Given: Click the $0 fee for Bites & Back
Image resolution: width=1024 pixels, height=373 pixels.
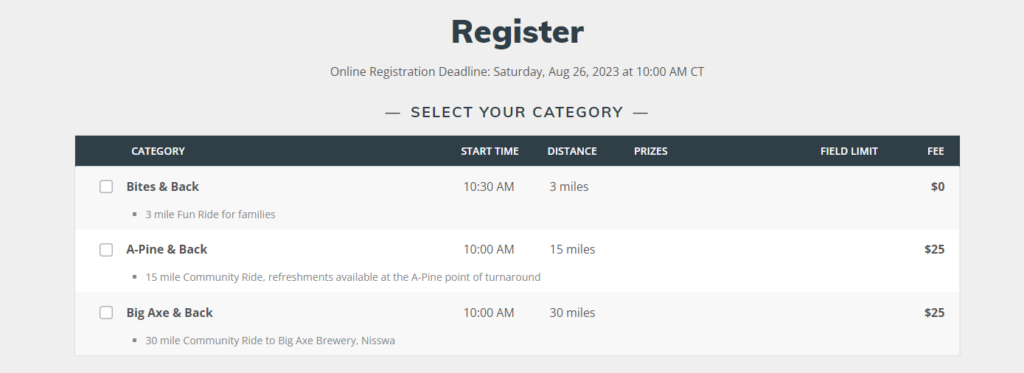Looking at the screenshot, I should (938, 187).
